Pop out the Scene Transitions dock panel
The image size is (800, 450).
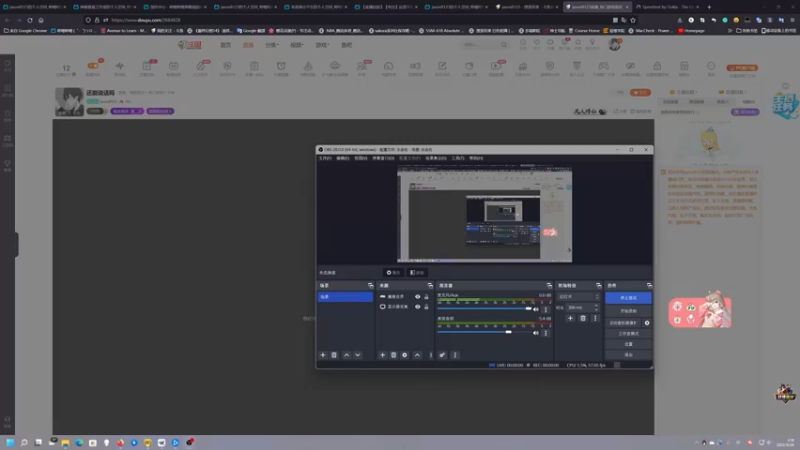point(598,285)
